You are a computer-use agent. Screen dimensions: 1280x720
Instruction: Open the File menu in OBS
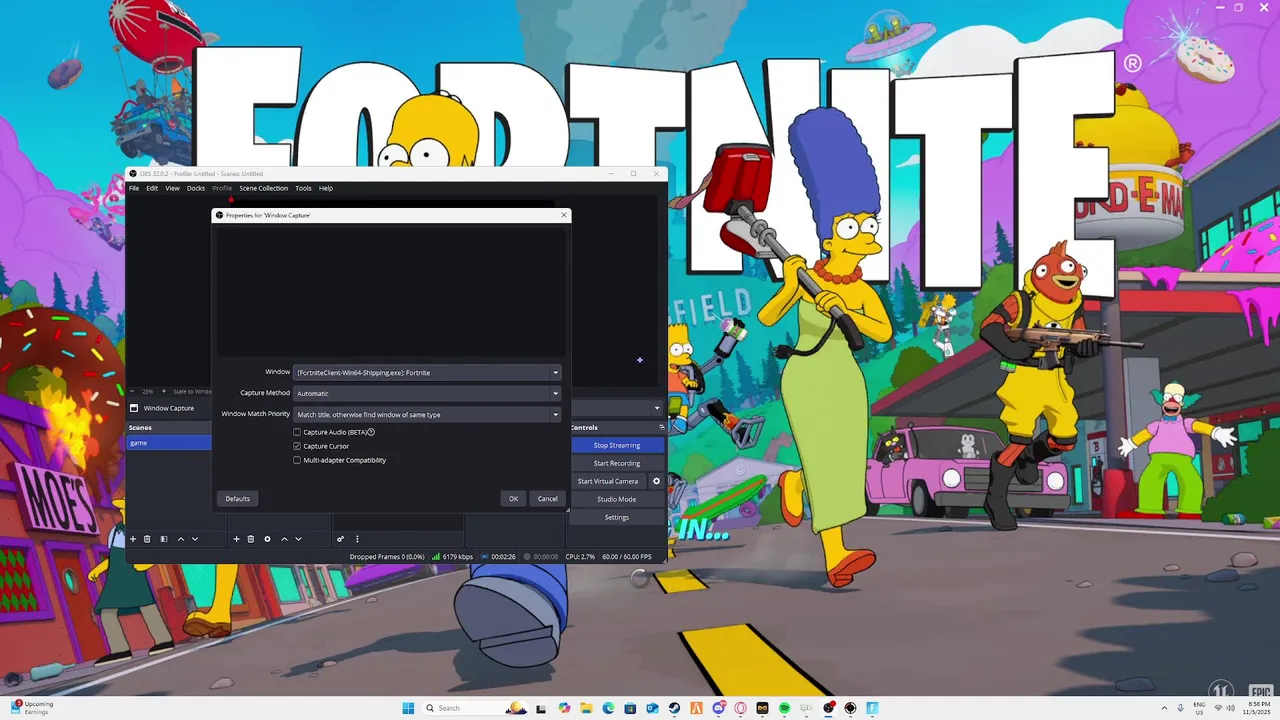pos(134,188)
